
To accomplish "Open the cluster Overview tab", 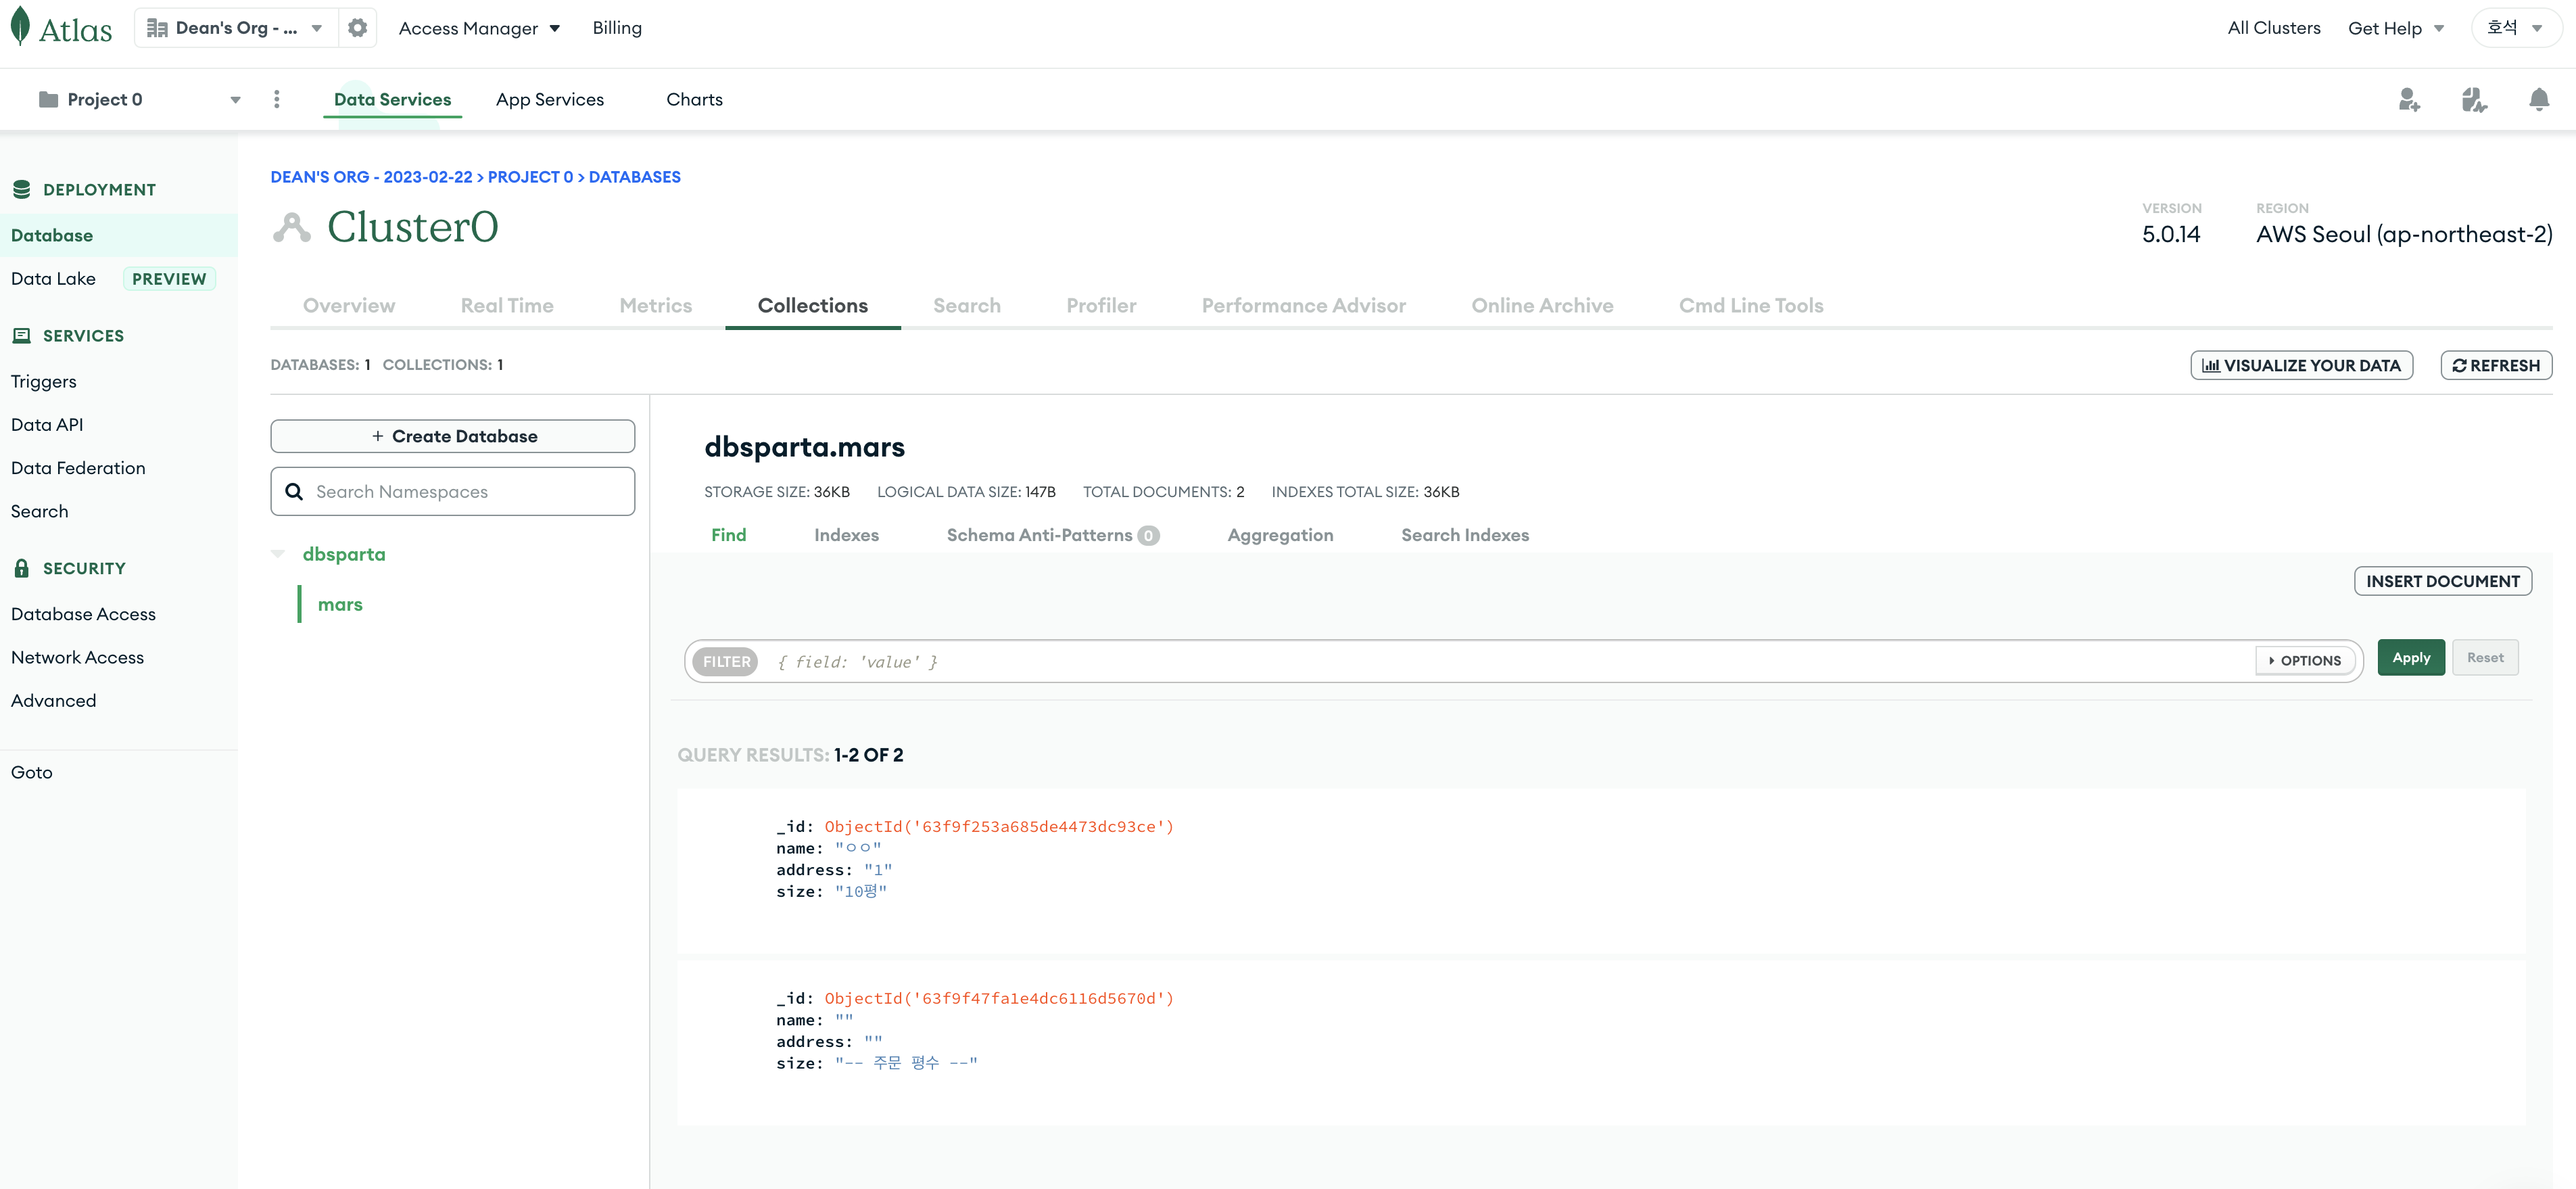I will click(x=349, y=305).
